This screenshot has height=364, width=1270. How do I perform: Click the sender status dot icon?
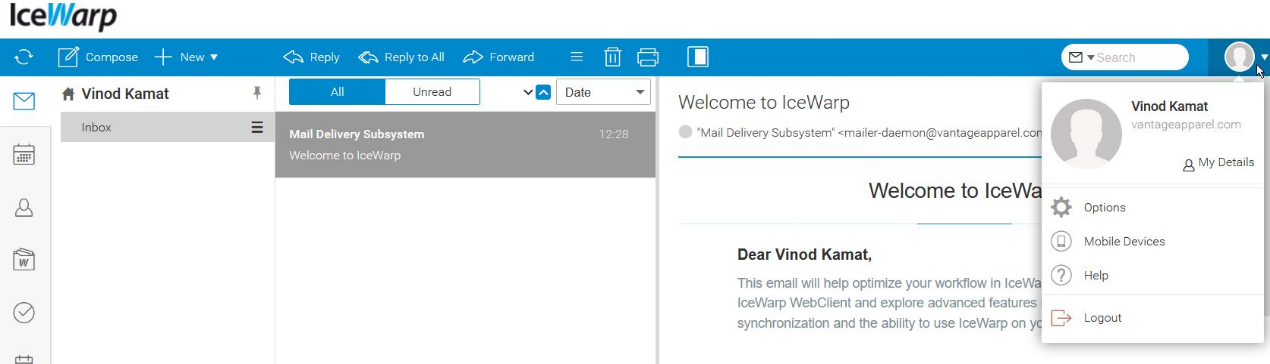pos(685,132)
